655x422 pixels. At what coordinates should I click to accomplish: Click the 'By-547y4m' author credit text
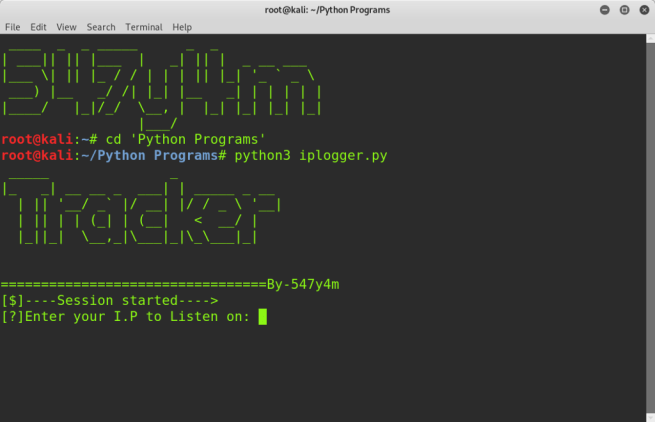pyautogui.click(x=303, y=285)
